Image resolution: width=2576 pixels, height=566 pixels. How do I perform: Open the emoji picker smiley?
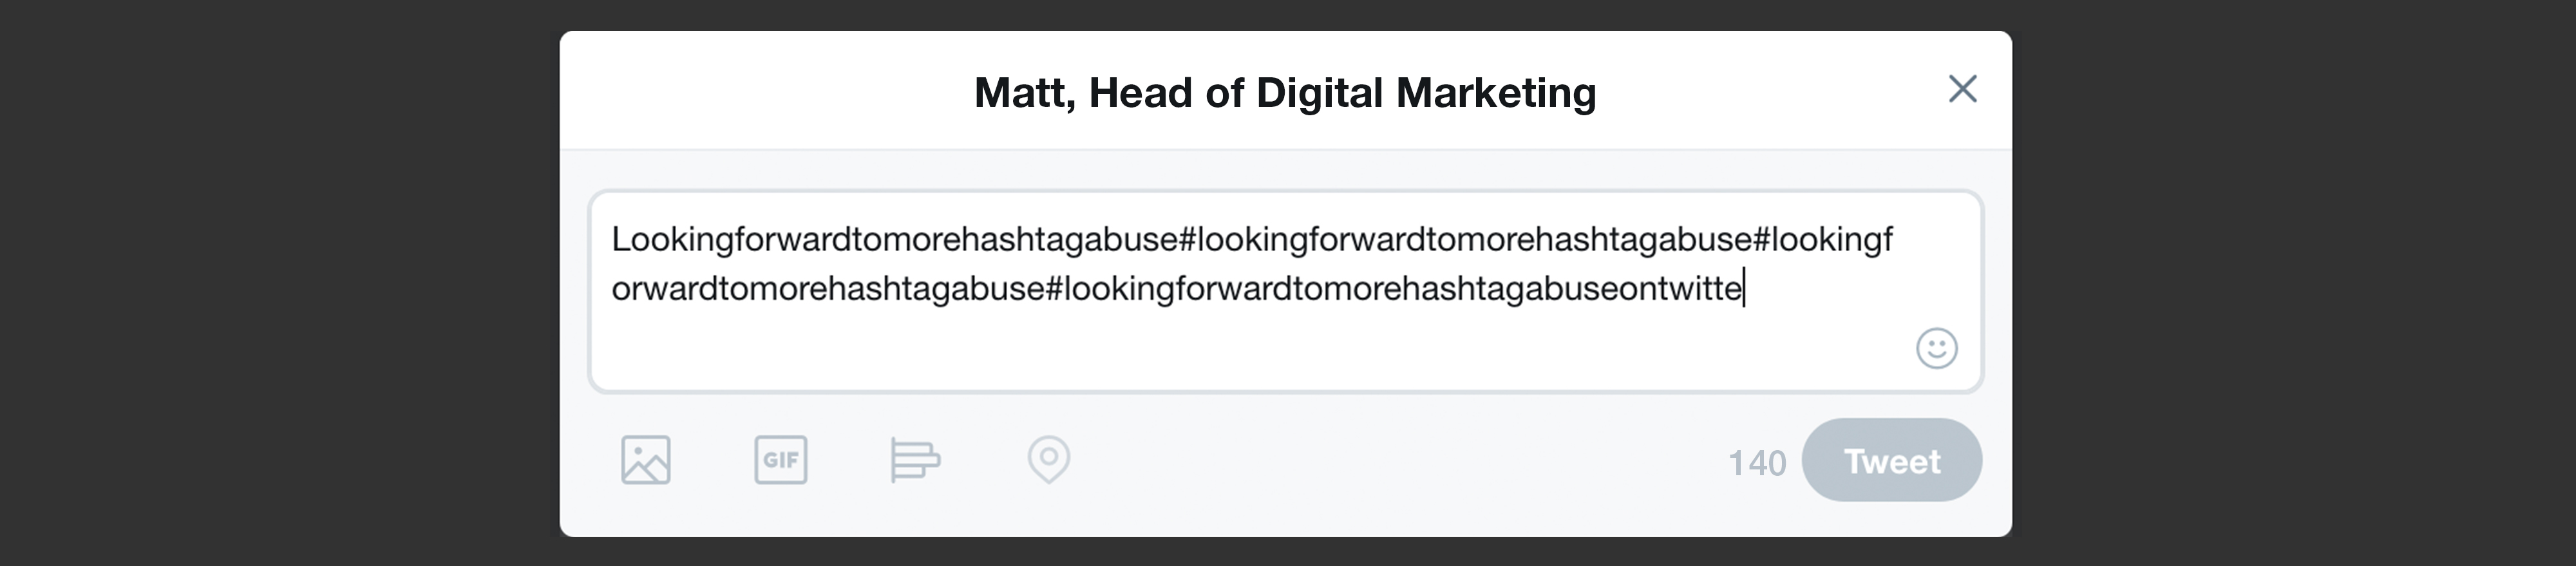(1936, 349)
